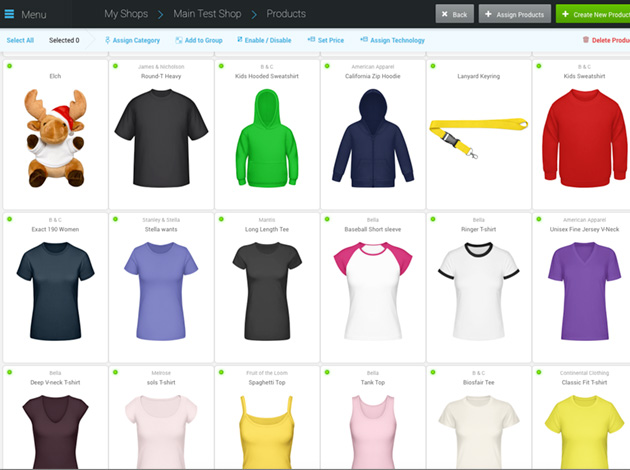Click the Fruit of the Loom brand label
The width and height of the screenshot is (630, 470).
coord(267,373)
